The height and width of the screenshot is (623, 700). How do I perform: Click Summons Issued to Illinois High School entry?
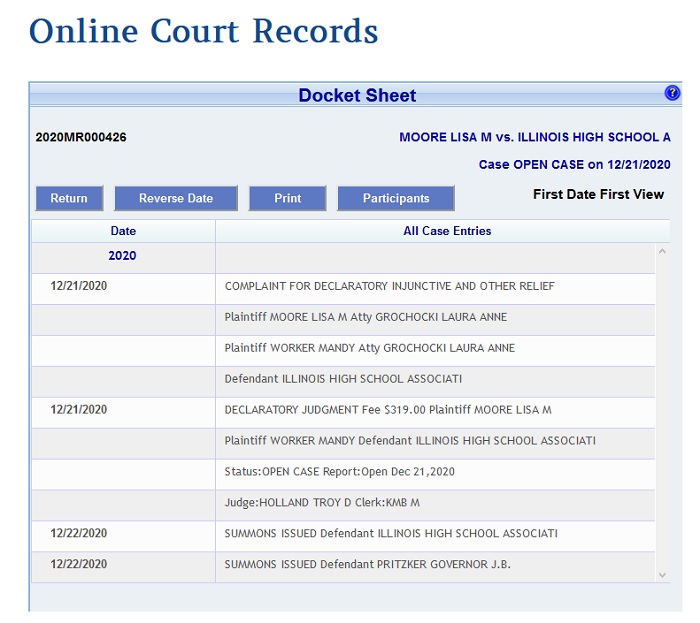[390, 534]
